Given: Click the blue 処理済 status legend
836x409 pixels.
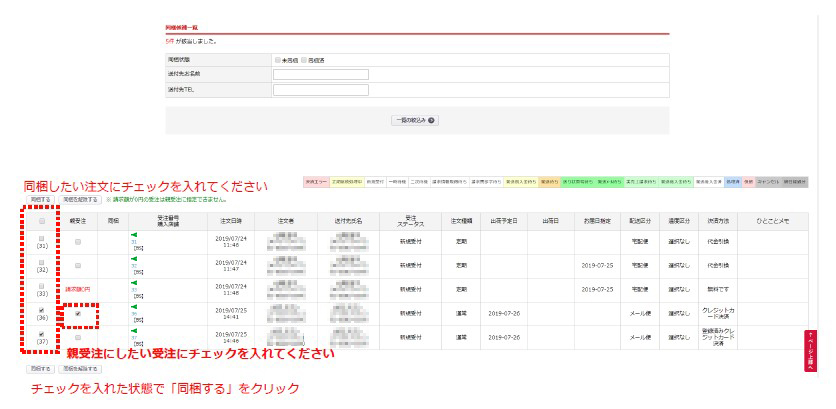Looking at the screenshot, I should pos(733,182).
